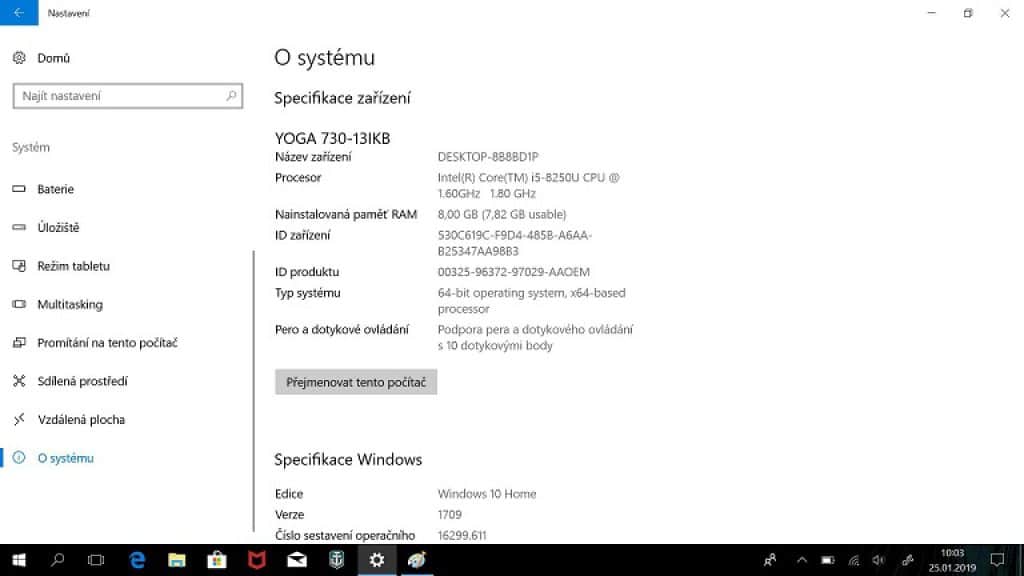
Task: Open File Explorer from the taskbar
Action: coord(176,560)
